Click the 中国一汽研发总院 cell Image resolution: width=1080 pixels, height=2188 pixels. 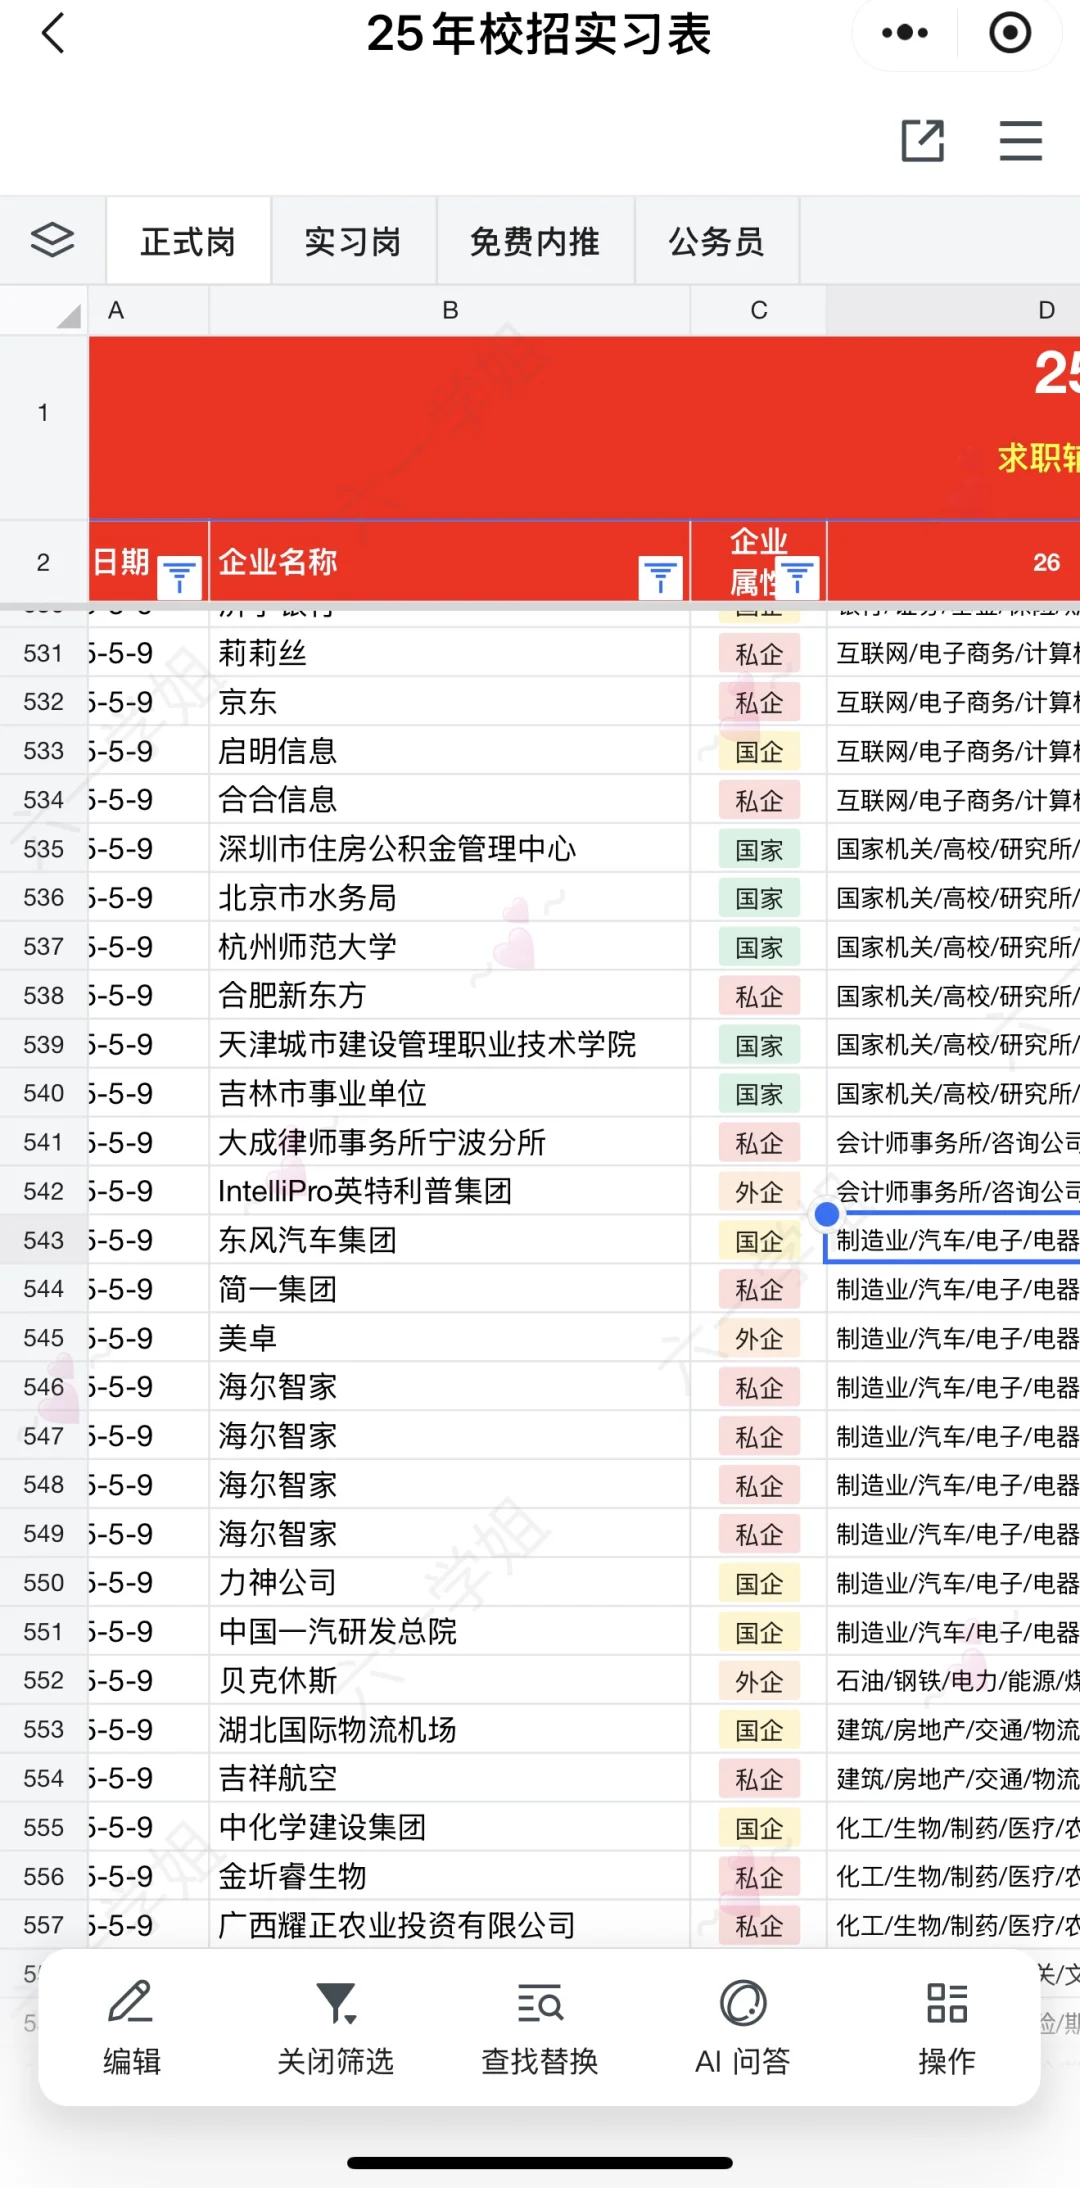point(450,1632)
